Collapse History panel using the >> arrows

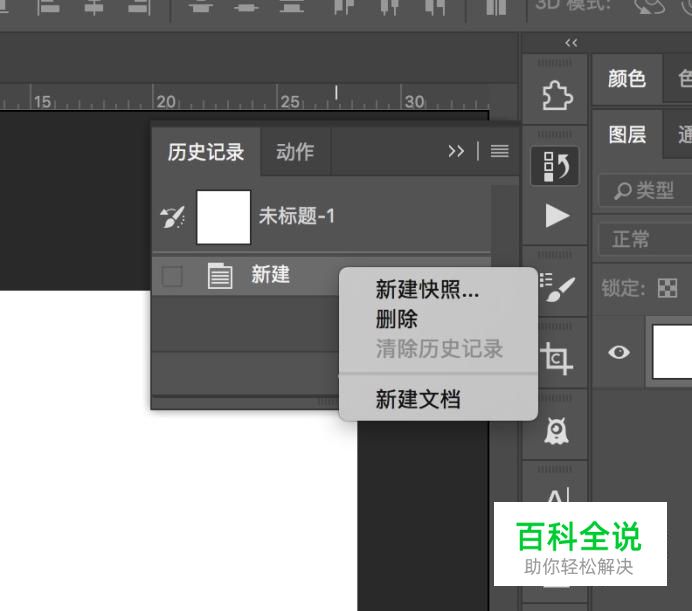point(456,151)
